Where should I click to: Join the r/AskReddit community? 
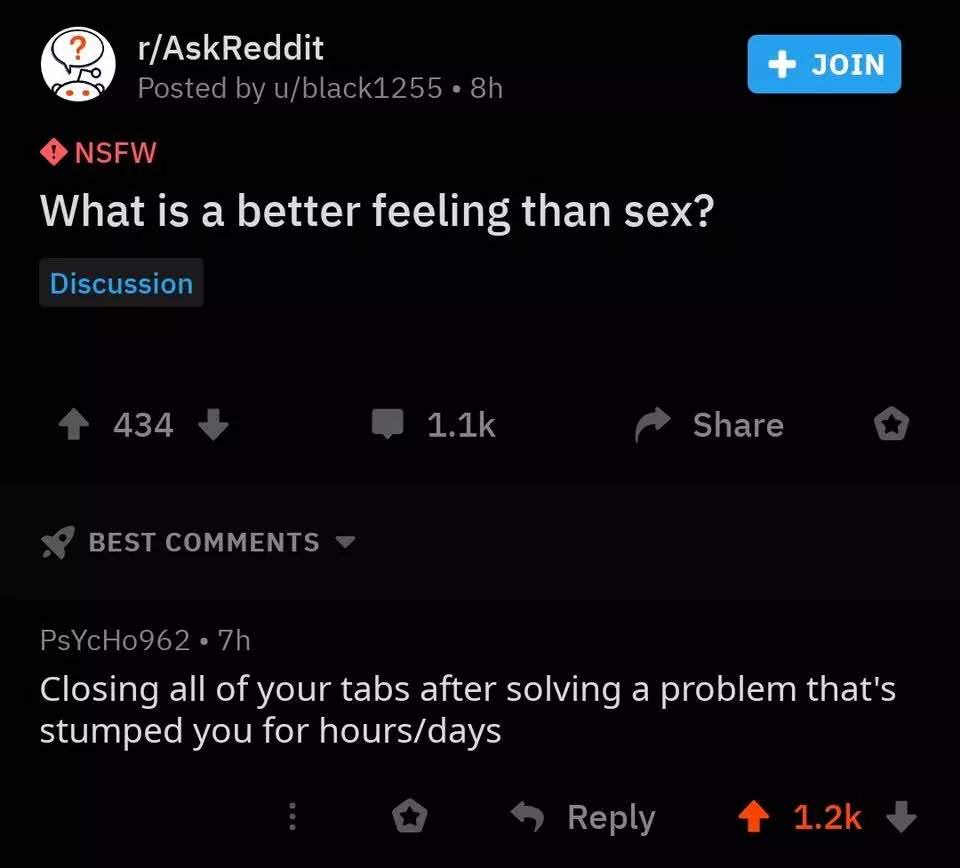(x=824, y=65)
